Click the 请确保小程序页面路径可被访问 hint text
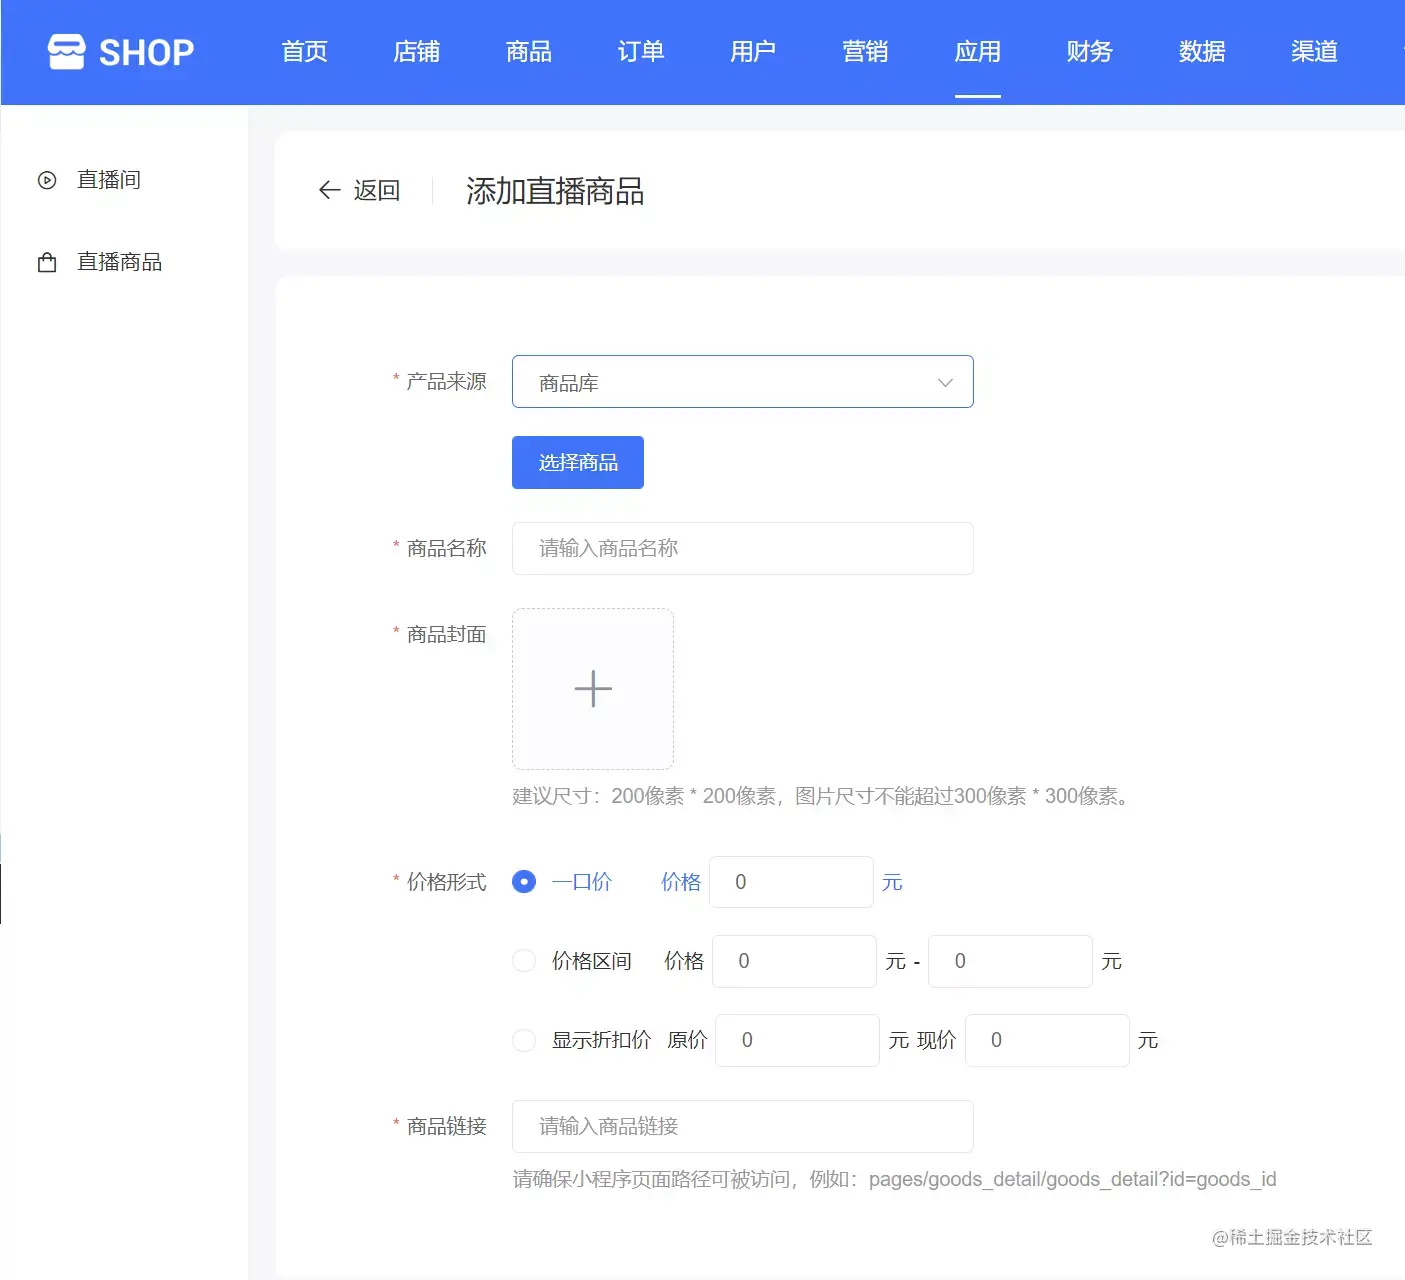This screenshot has width=1405, height=1280. (x=895, y=1179)
